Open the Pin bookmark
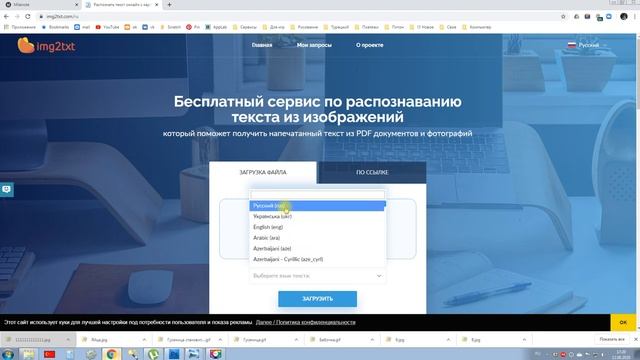This screenshot has height=360, width=640. [x=193, y=27]
